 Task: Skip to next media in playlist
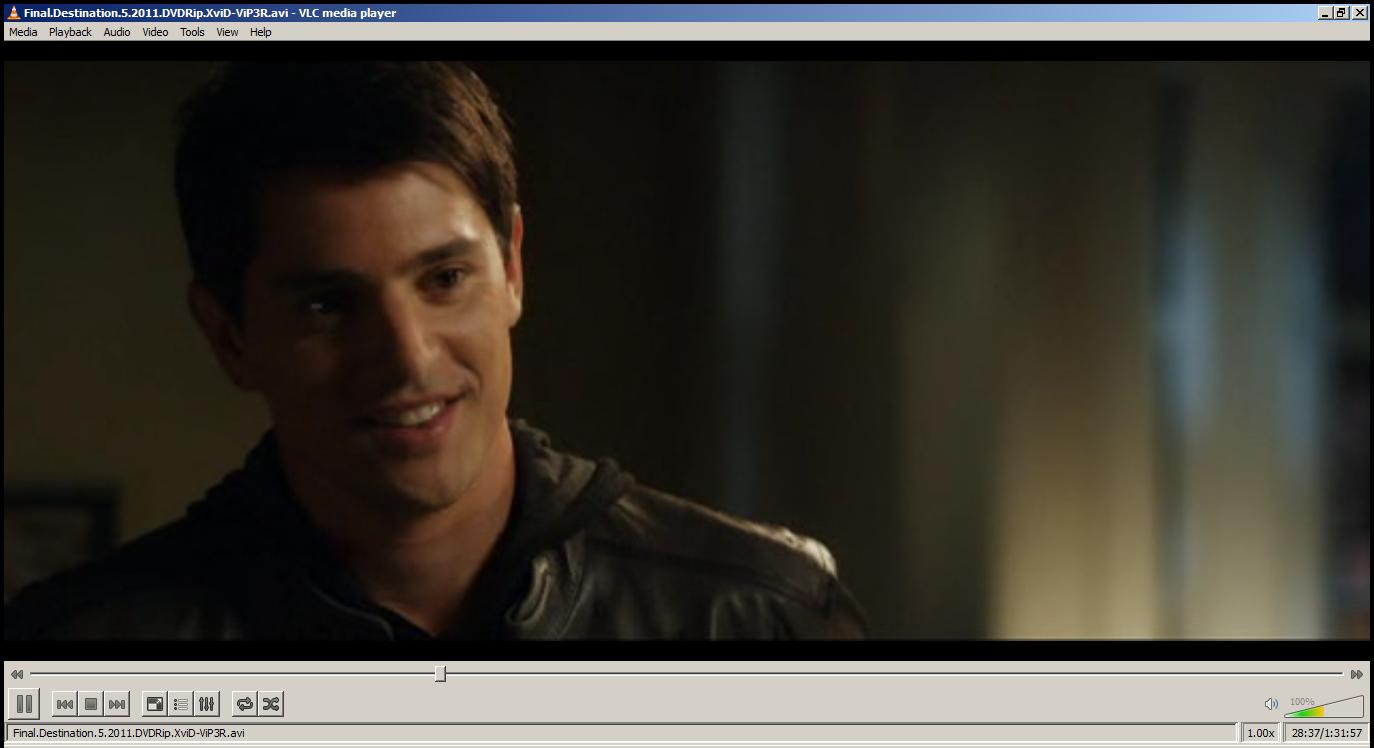pos(117,704)
